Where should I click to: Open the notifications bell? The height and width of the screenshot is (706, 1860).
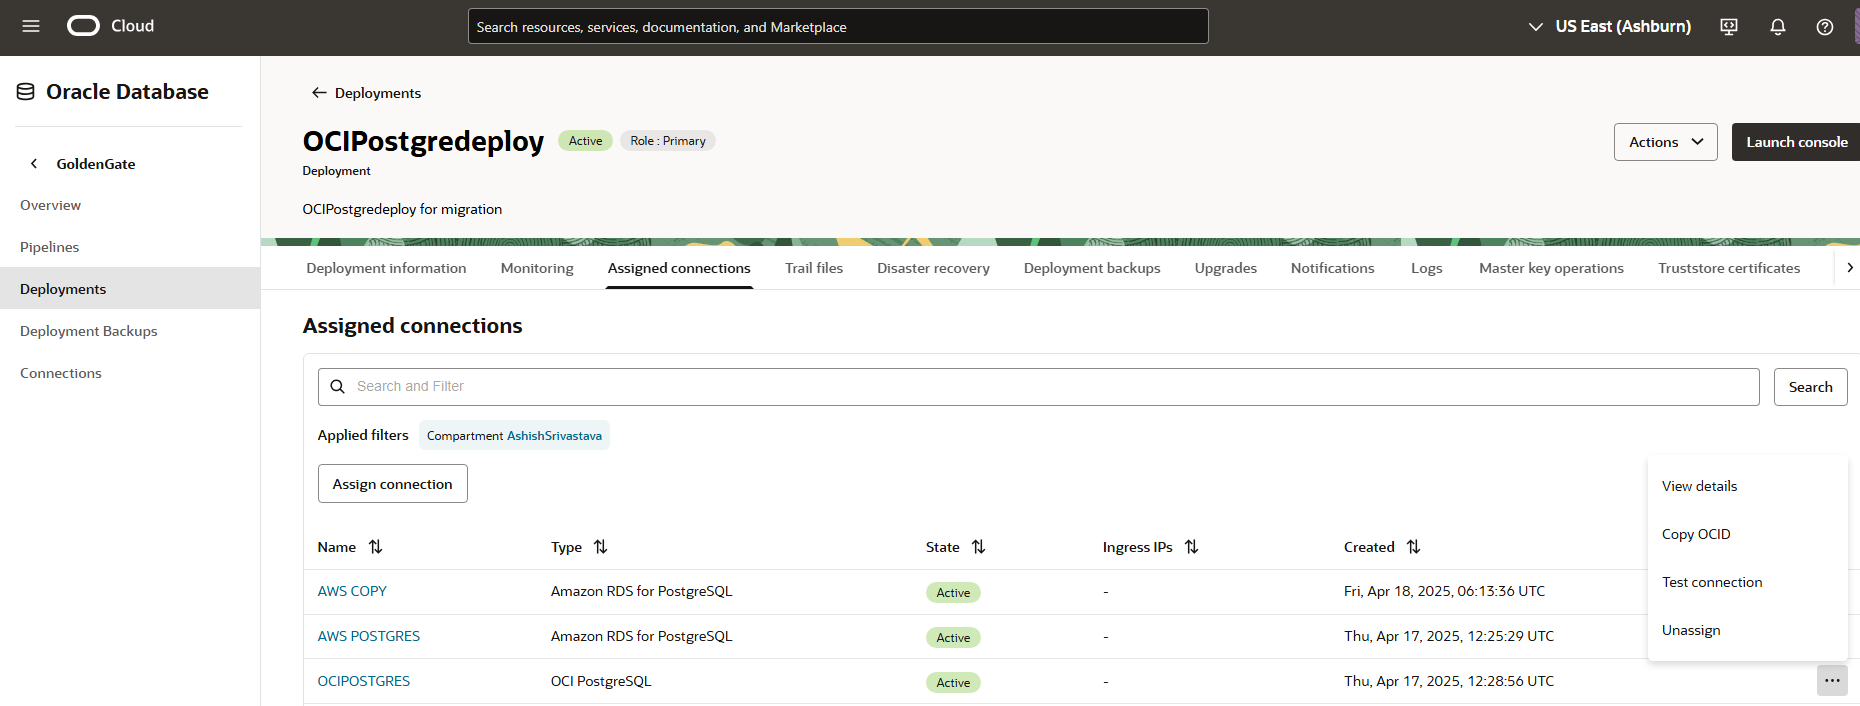pyautogui.click(x=1778, y=27)
